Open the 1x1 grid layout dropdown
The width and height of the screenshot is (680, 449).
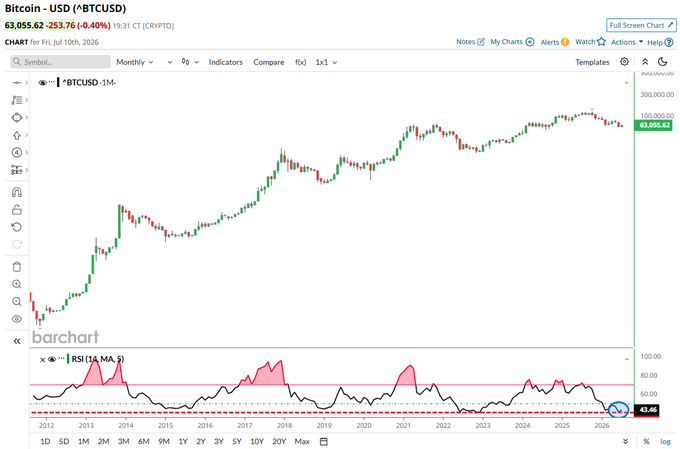[326, 62]
